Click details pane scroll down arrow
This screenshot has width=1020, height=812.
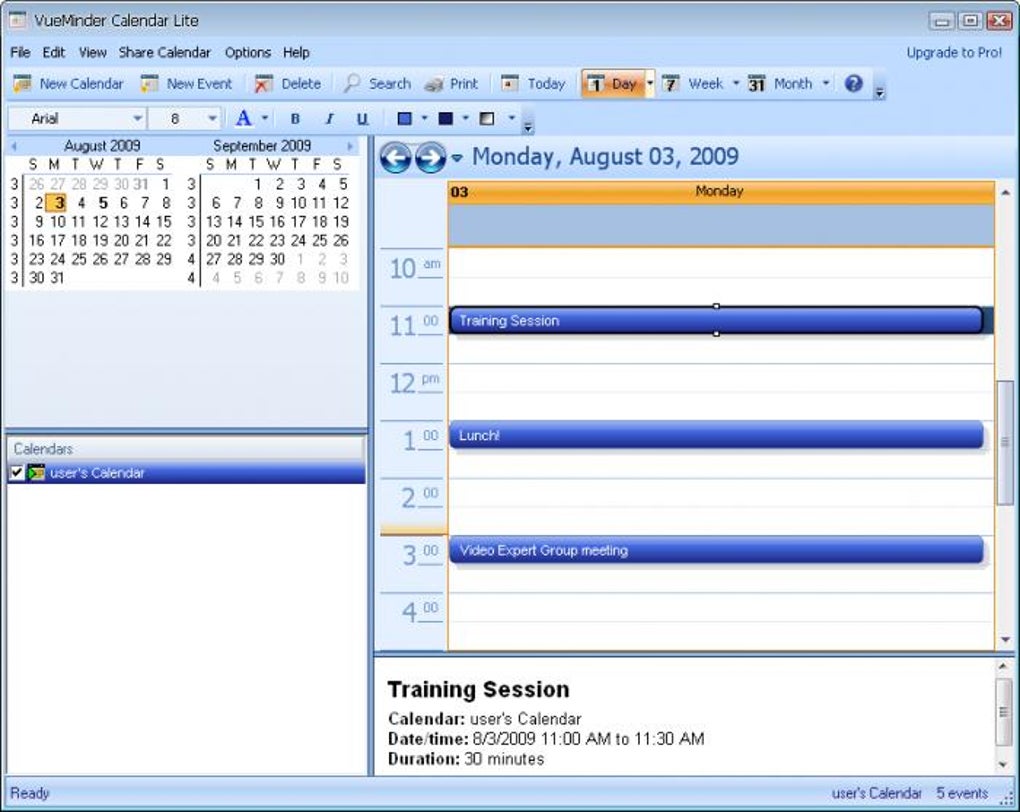[x=1004, y=765]
